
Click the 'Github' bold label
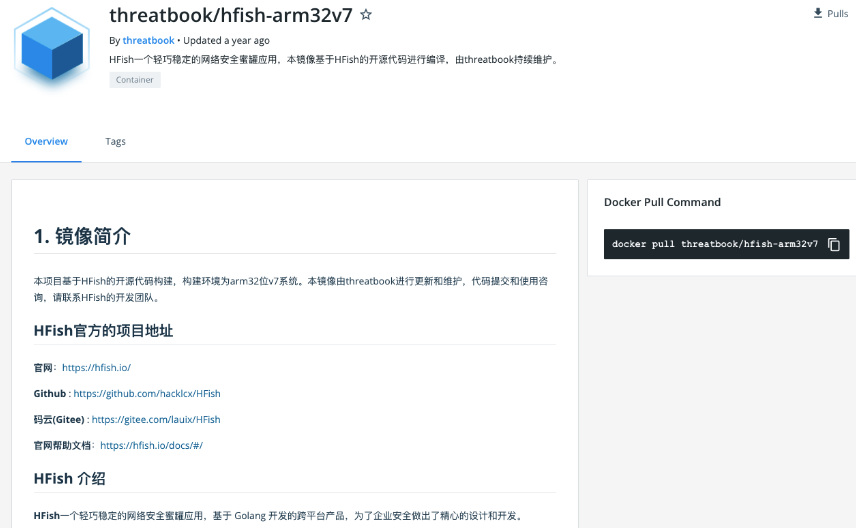[x=50, y=394]
